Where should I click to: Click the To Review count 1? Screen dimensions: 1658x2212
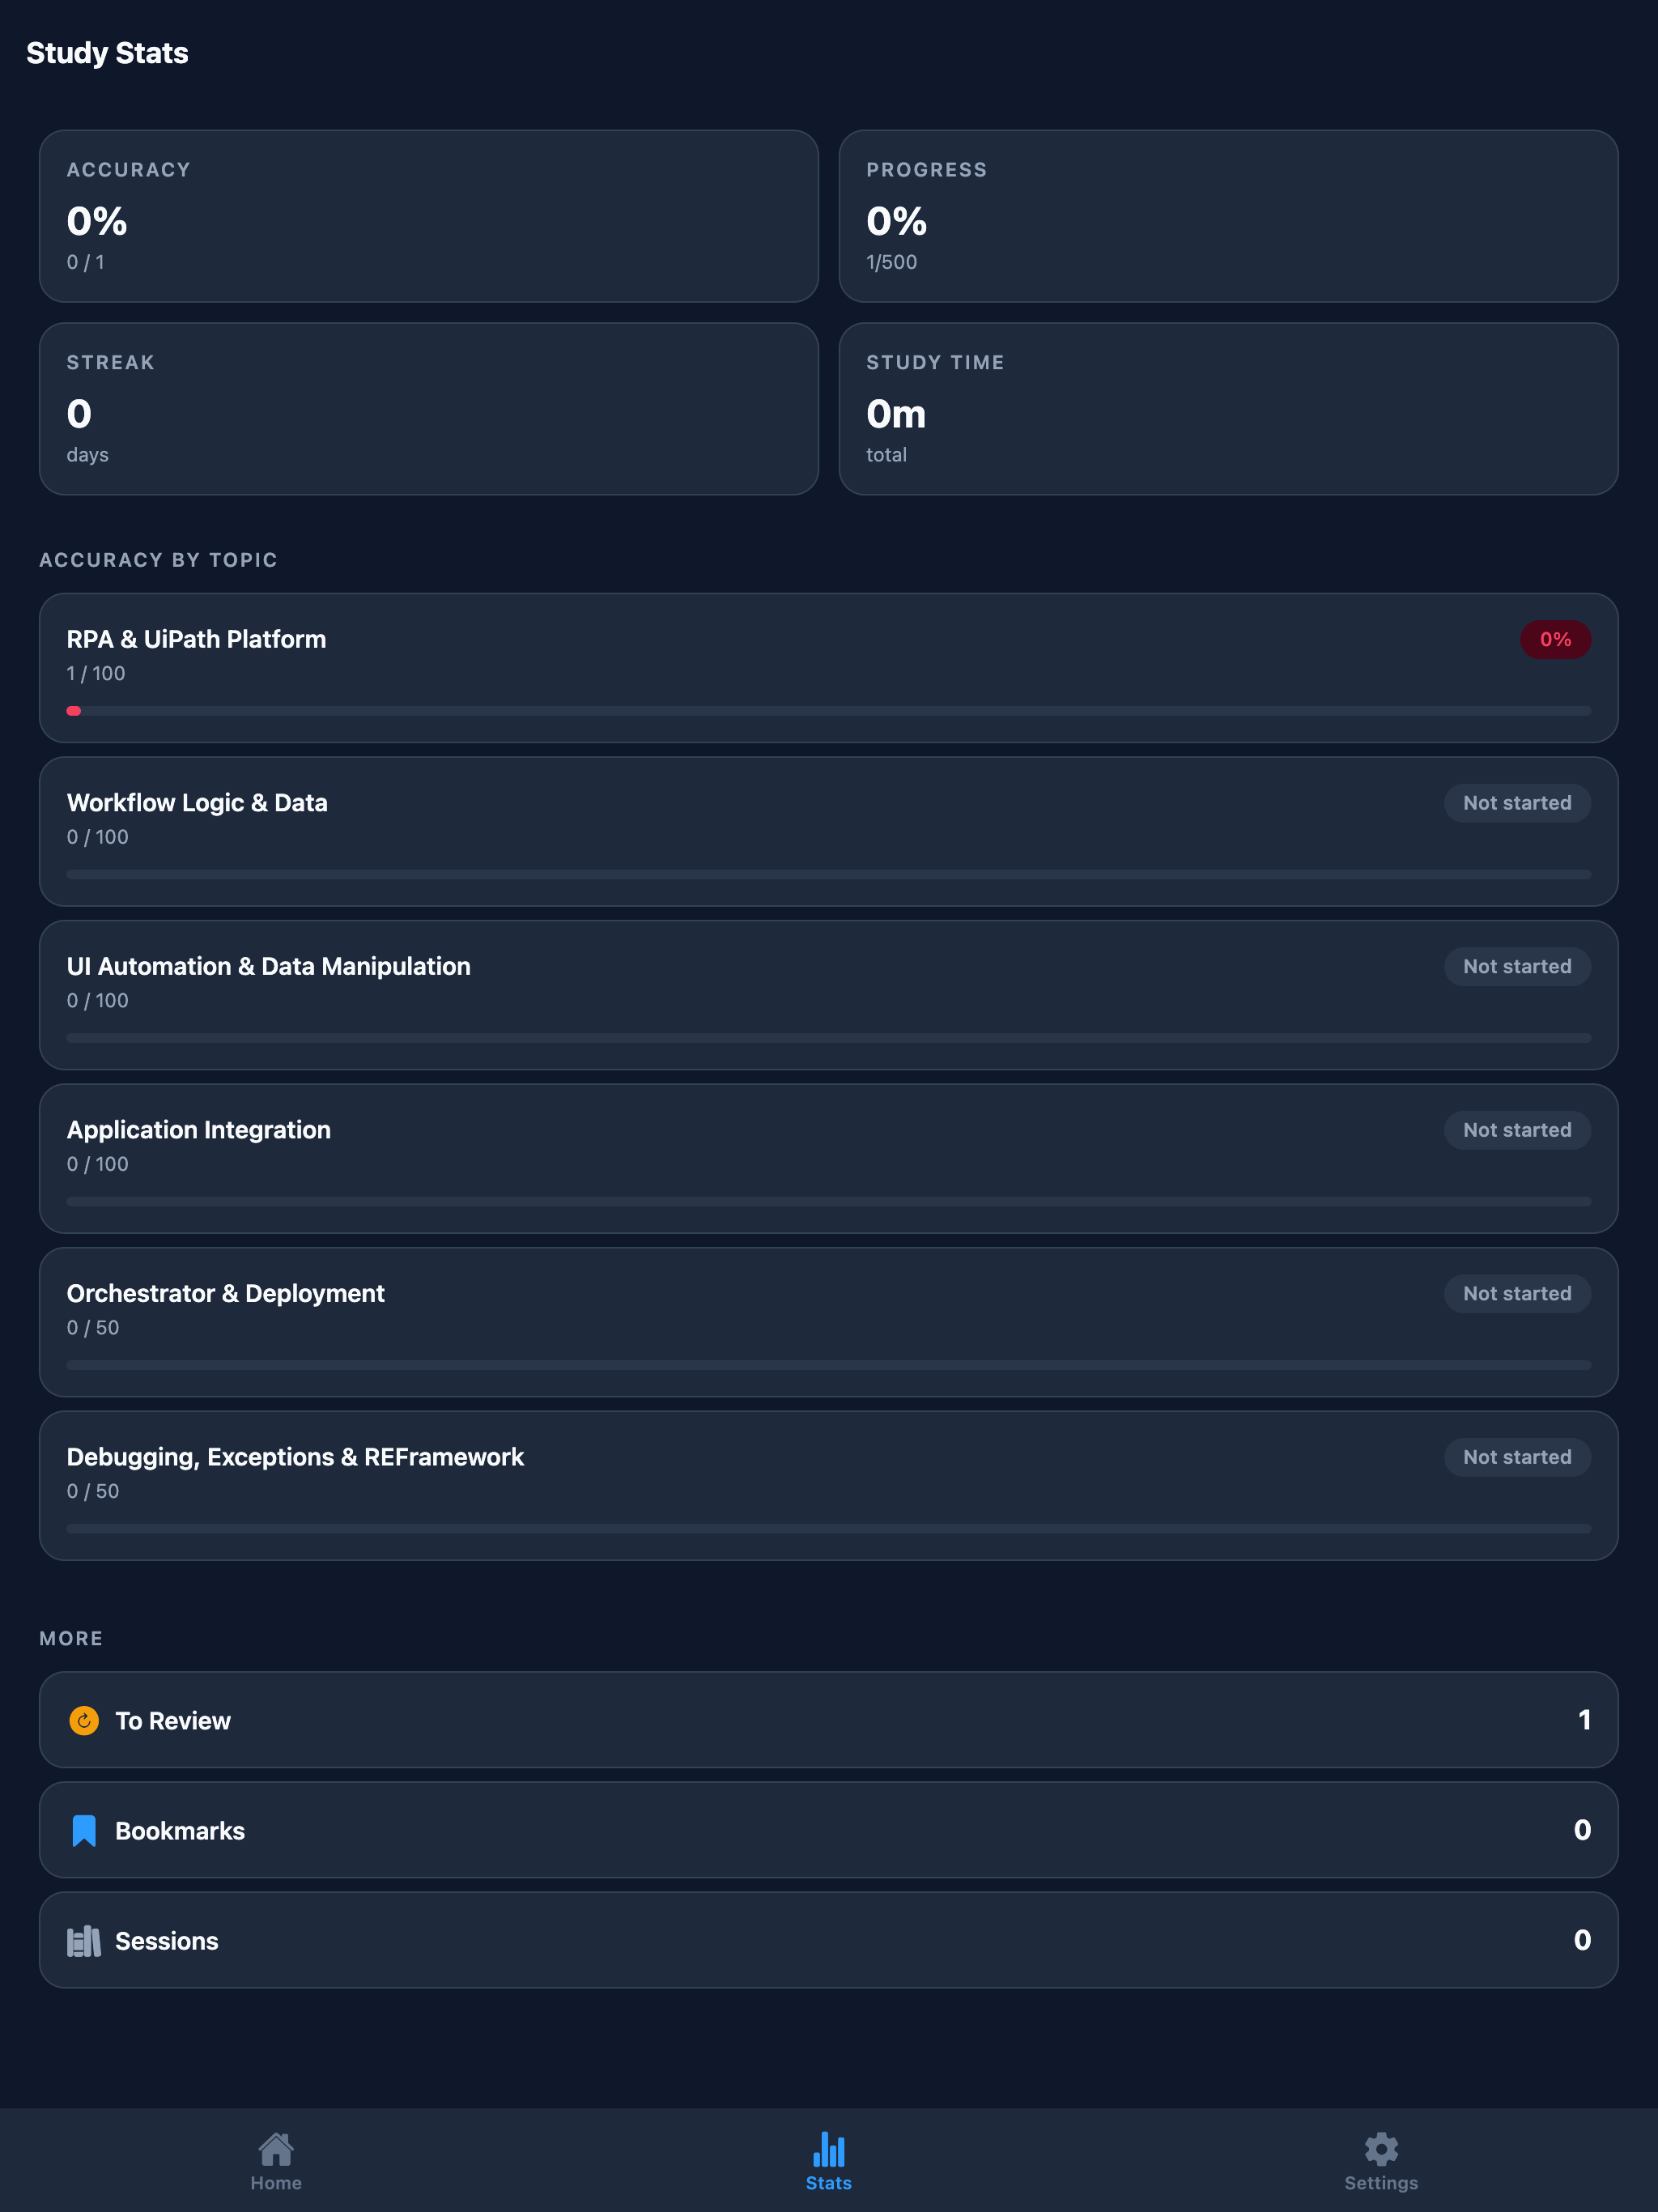pyautogui.click(x=1584, y=1719)
